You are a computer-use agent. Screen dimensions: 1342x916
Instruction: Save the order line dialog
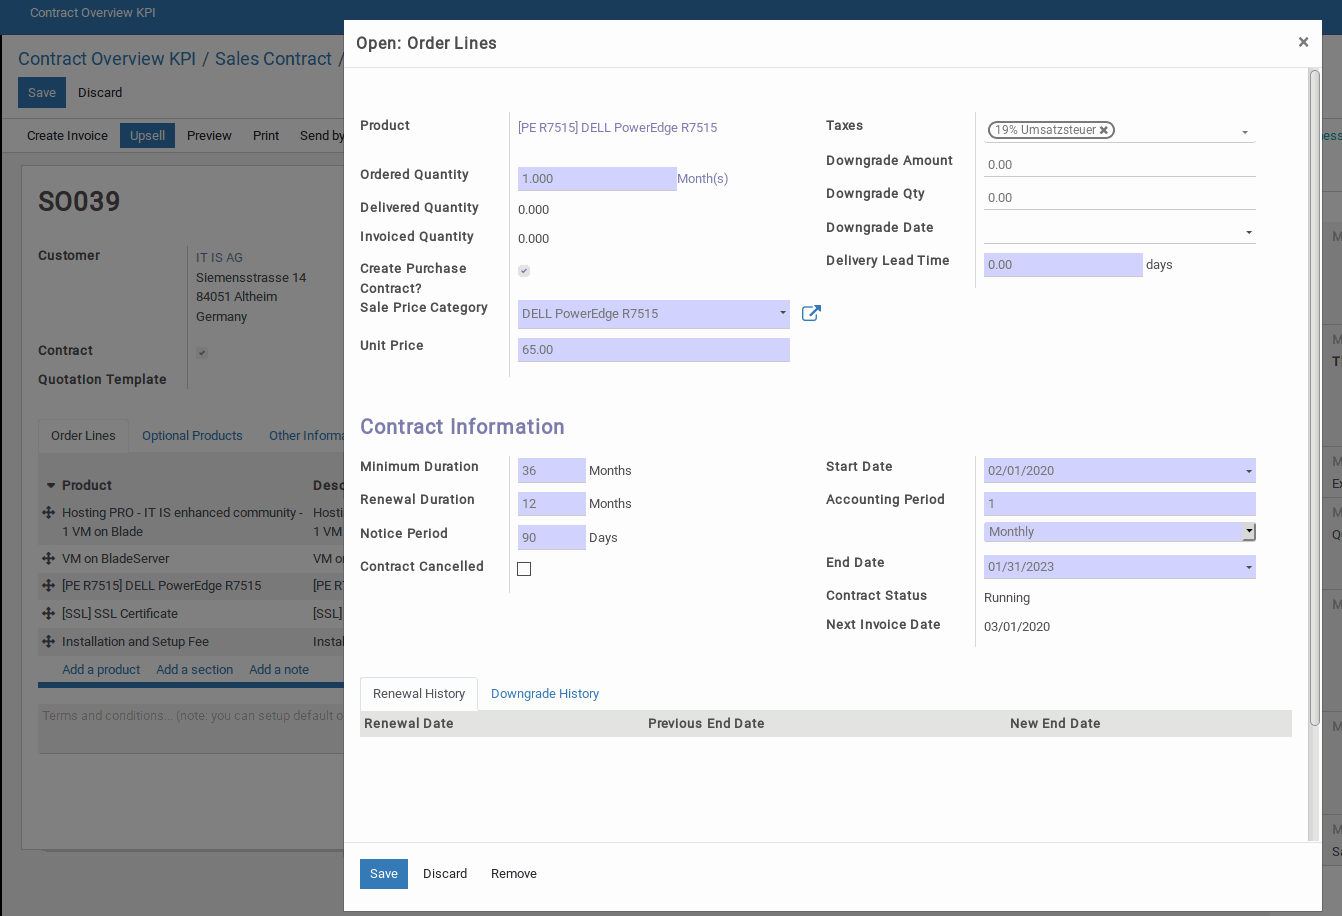coord(384,874)
